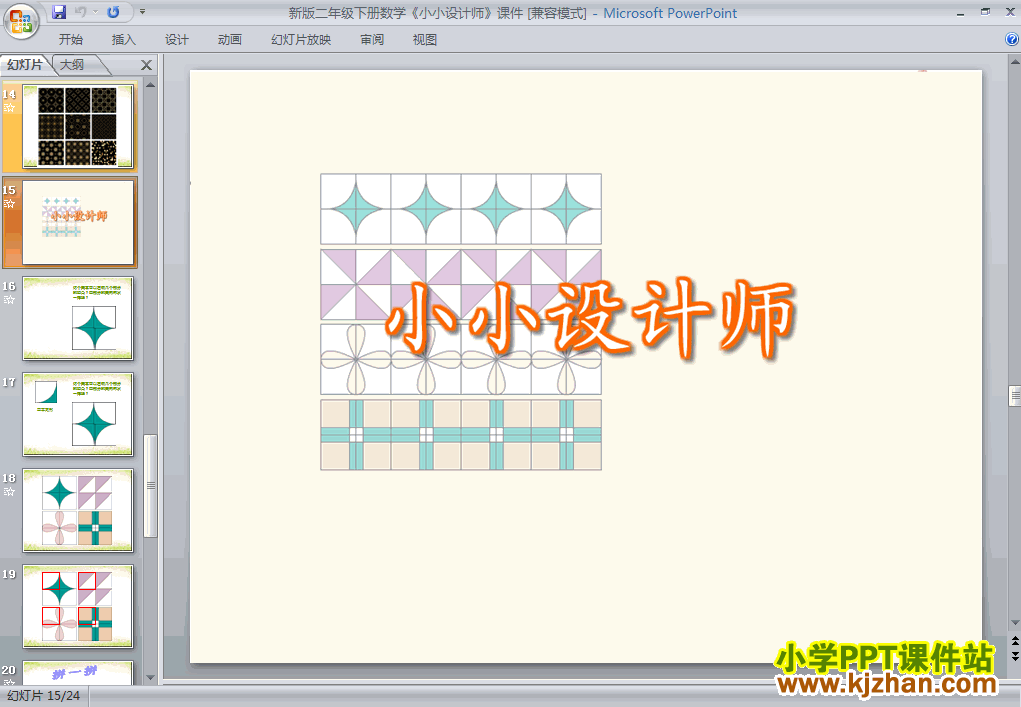Minimize the PowerPoint window
This screenshot has height=707, width=1021.
(x=961, y=12)
